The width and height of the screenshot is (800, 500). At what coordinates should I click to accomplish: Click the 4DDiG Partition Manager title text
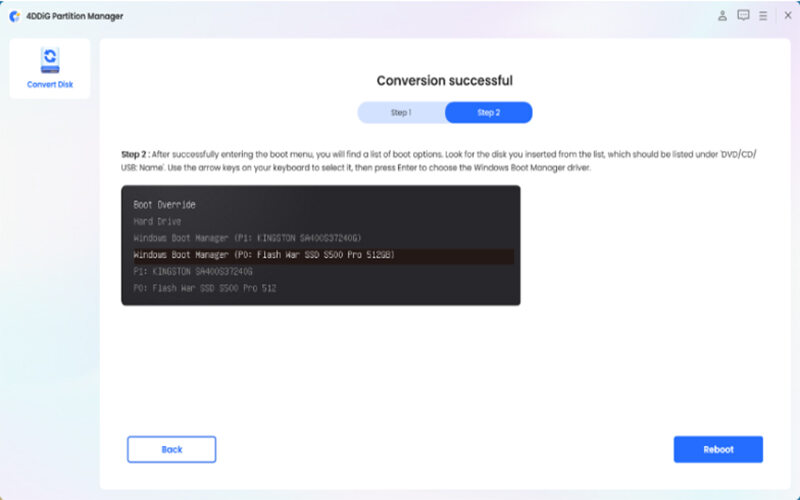67,16
